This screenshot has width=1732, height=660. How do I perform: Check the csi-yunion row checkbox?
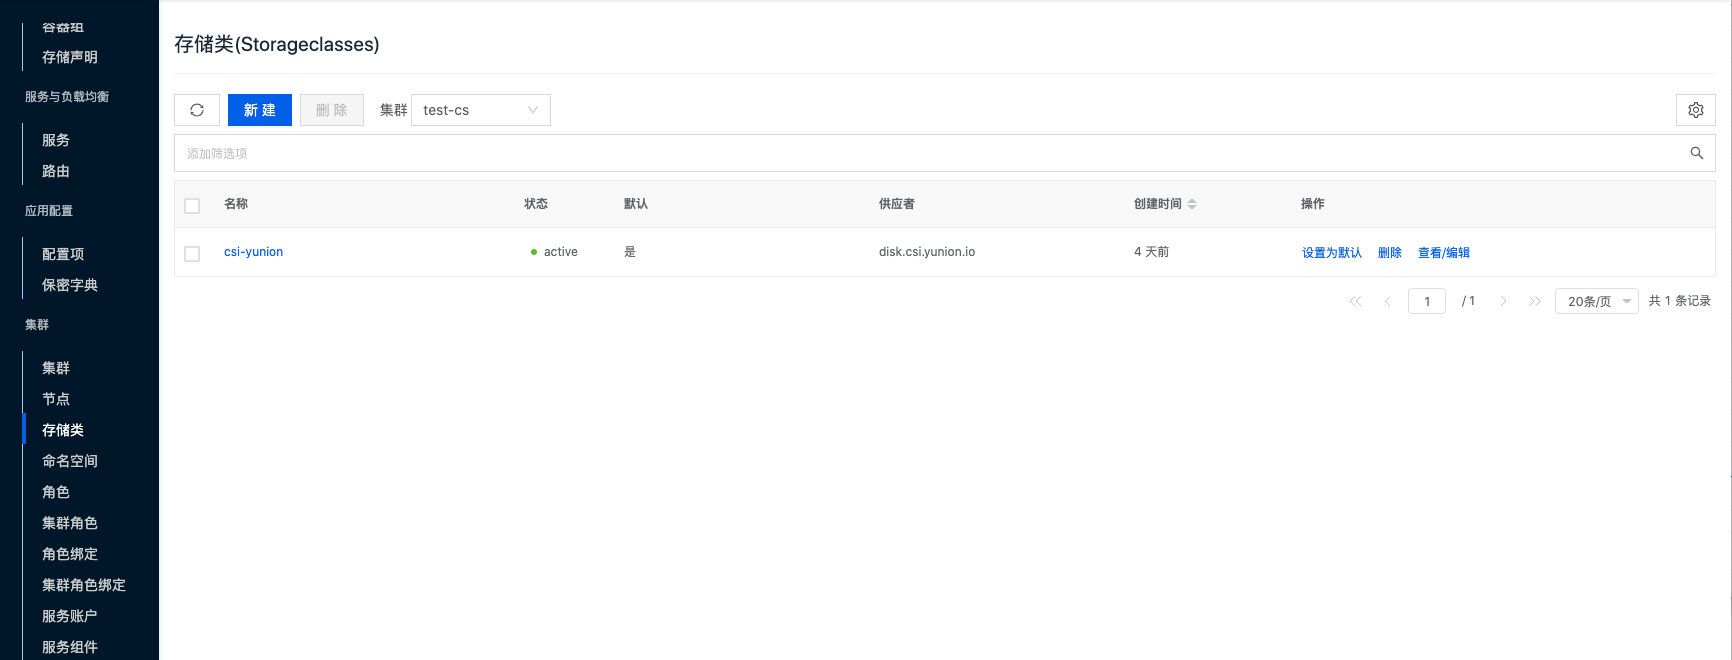click(192, 254)
